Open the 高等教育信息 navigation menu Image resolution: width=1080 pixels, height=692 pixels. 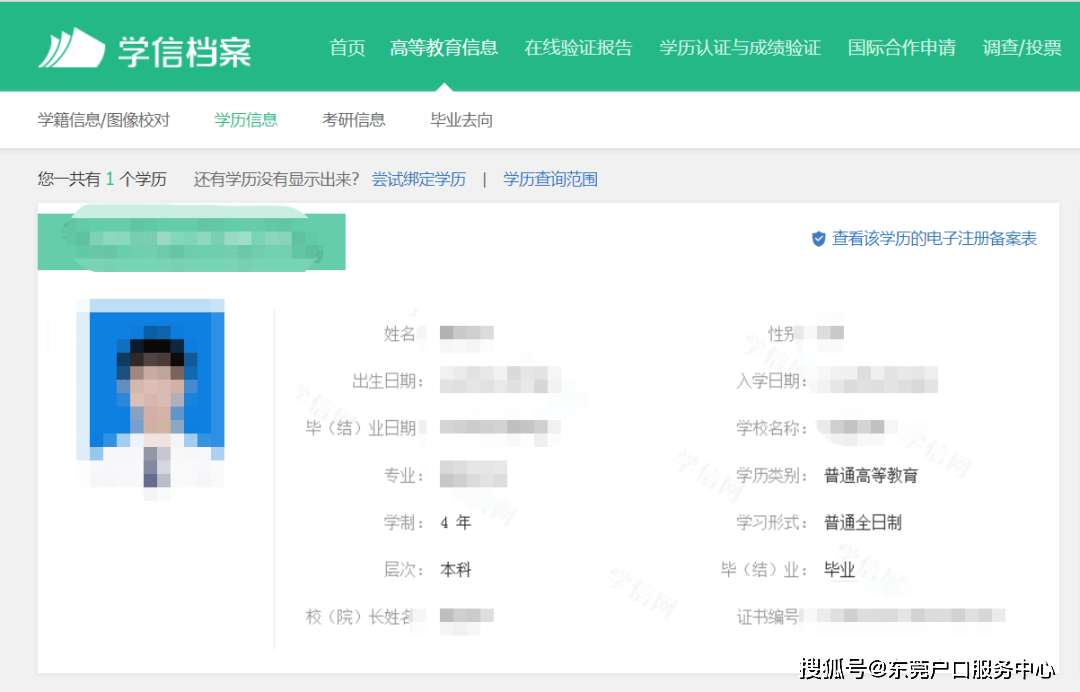pyautogui.click(x=444, y=46)
